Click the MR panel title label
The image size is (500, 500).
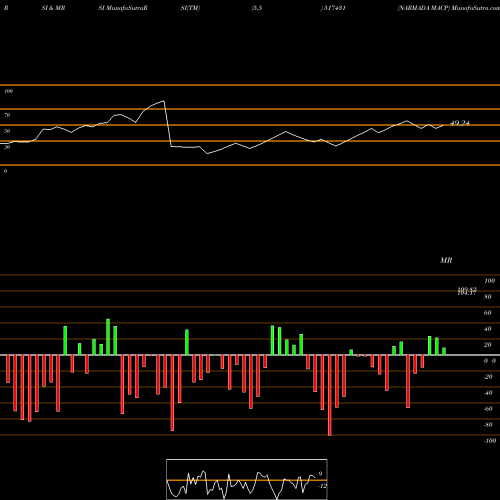tap(446, 260)
